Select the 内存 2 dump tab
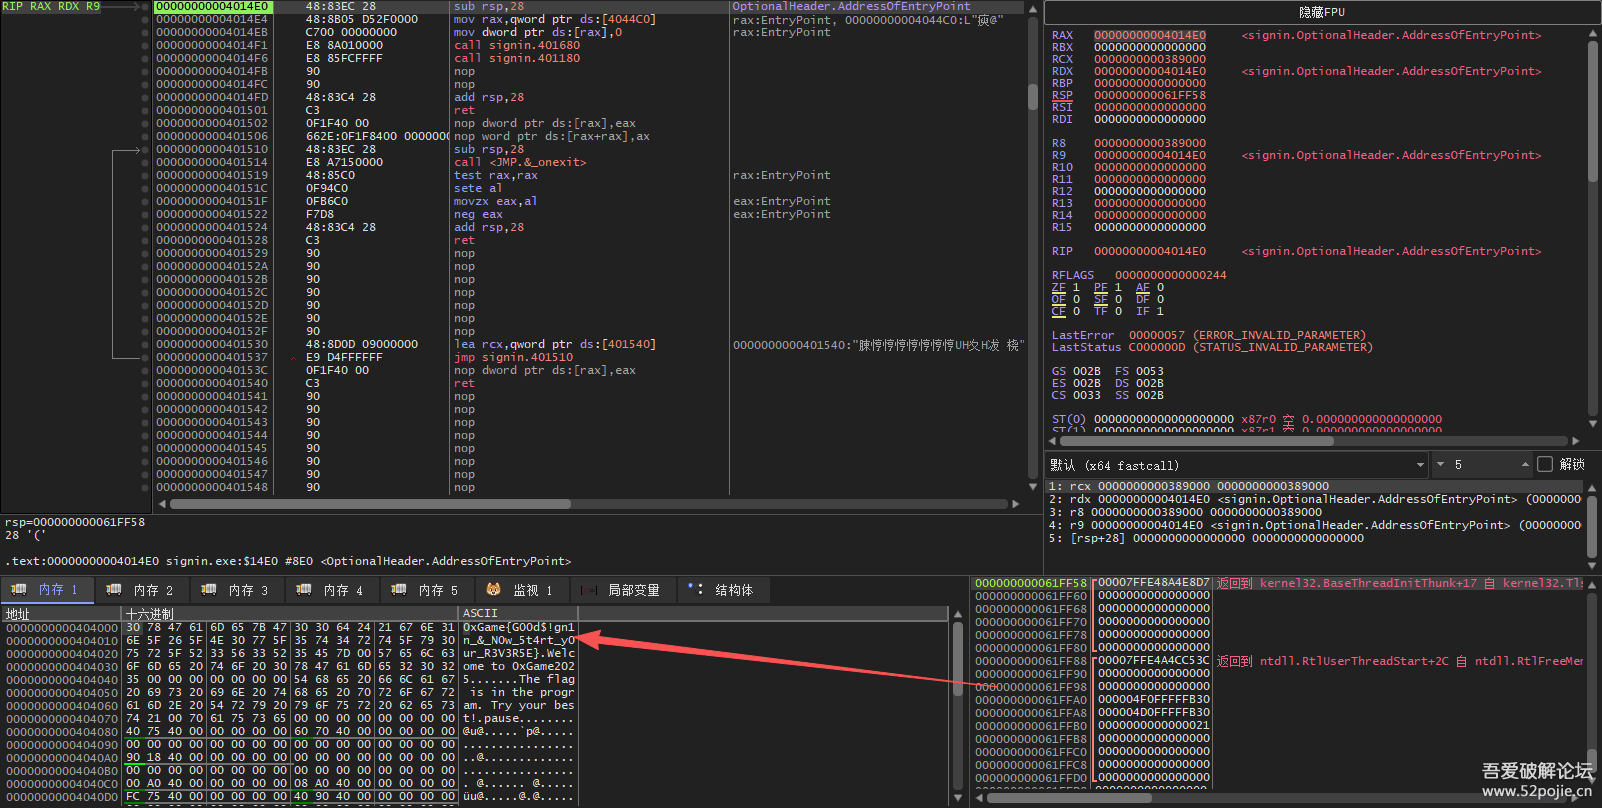Screen dimensions: 1602x808 click(x=142, y=590)
